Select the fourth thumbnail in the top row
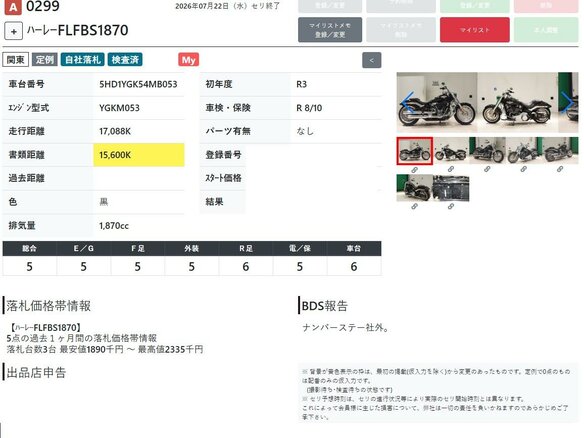Image resolution: width=584 pixels, height=438 pixels. (524, 150)
